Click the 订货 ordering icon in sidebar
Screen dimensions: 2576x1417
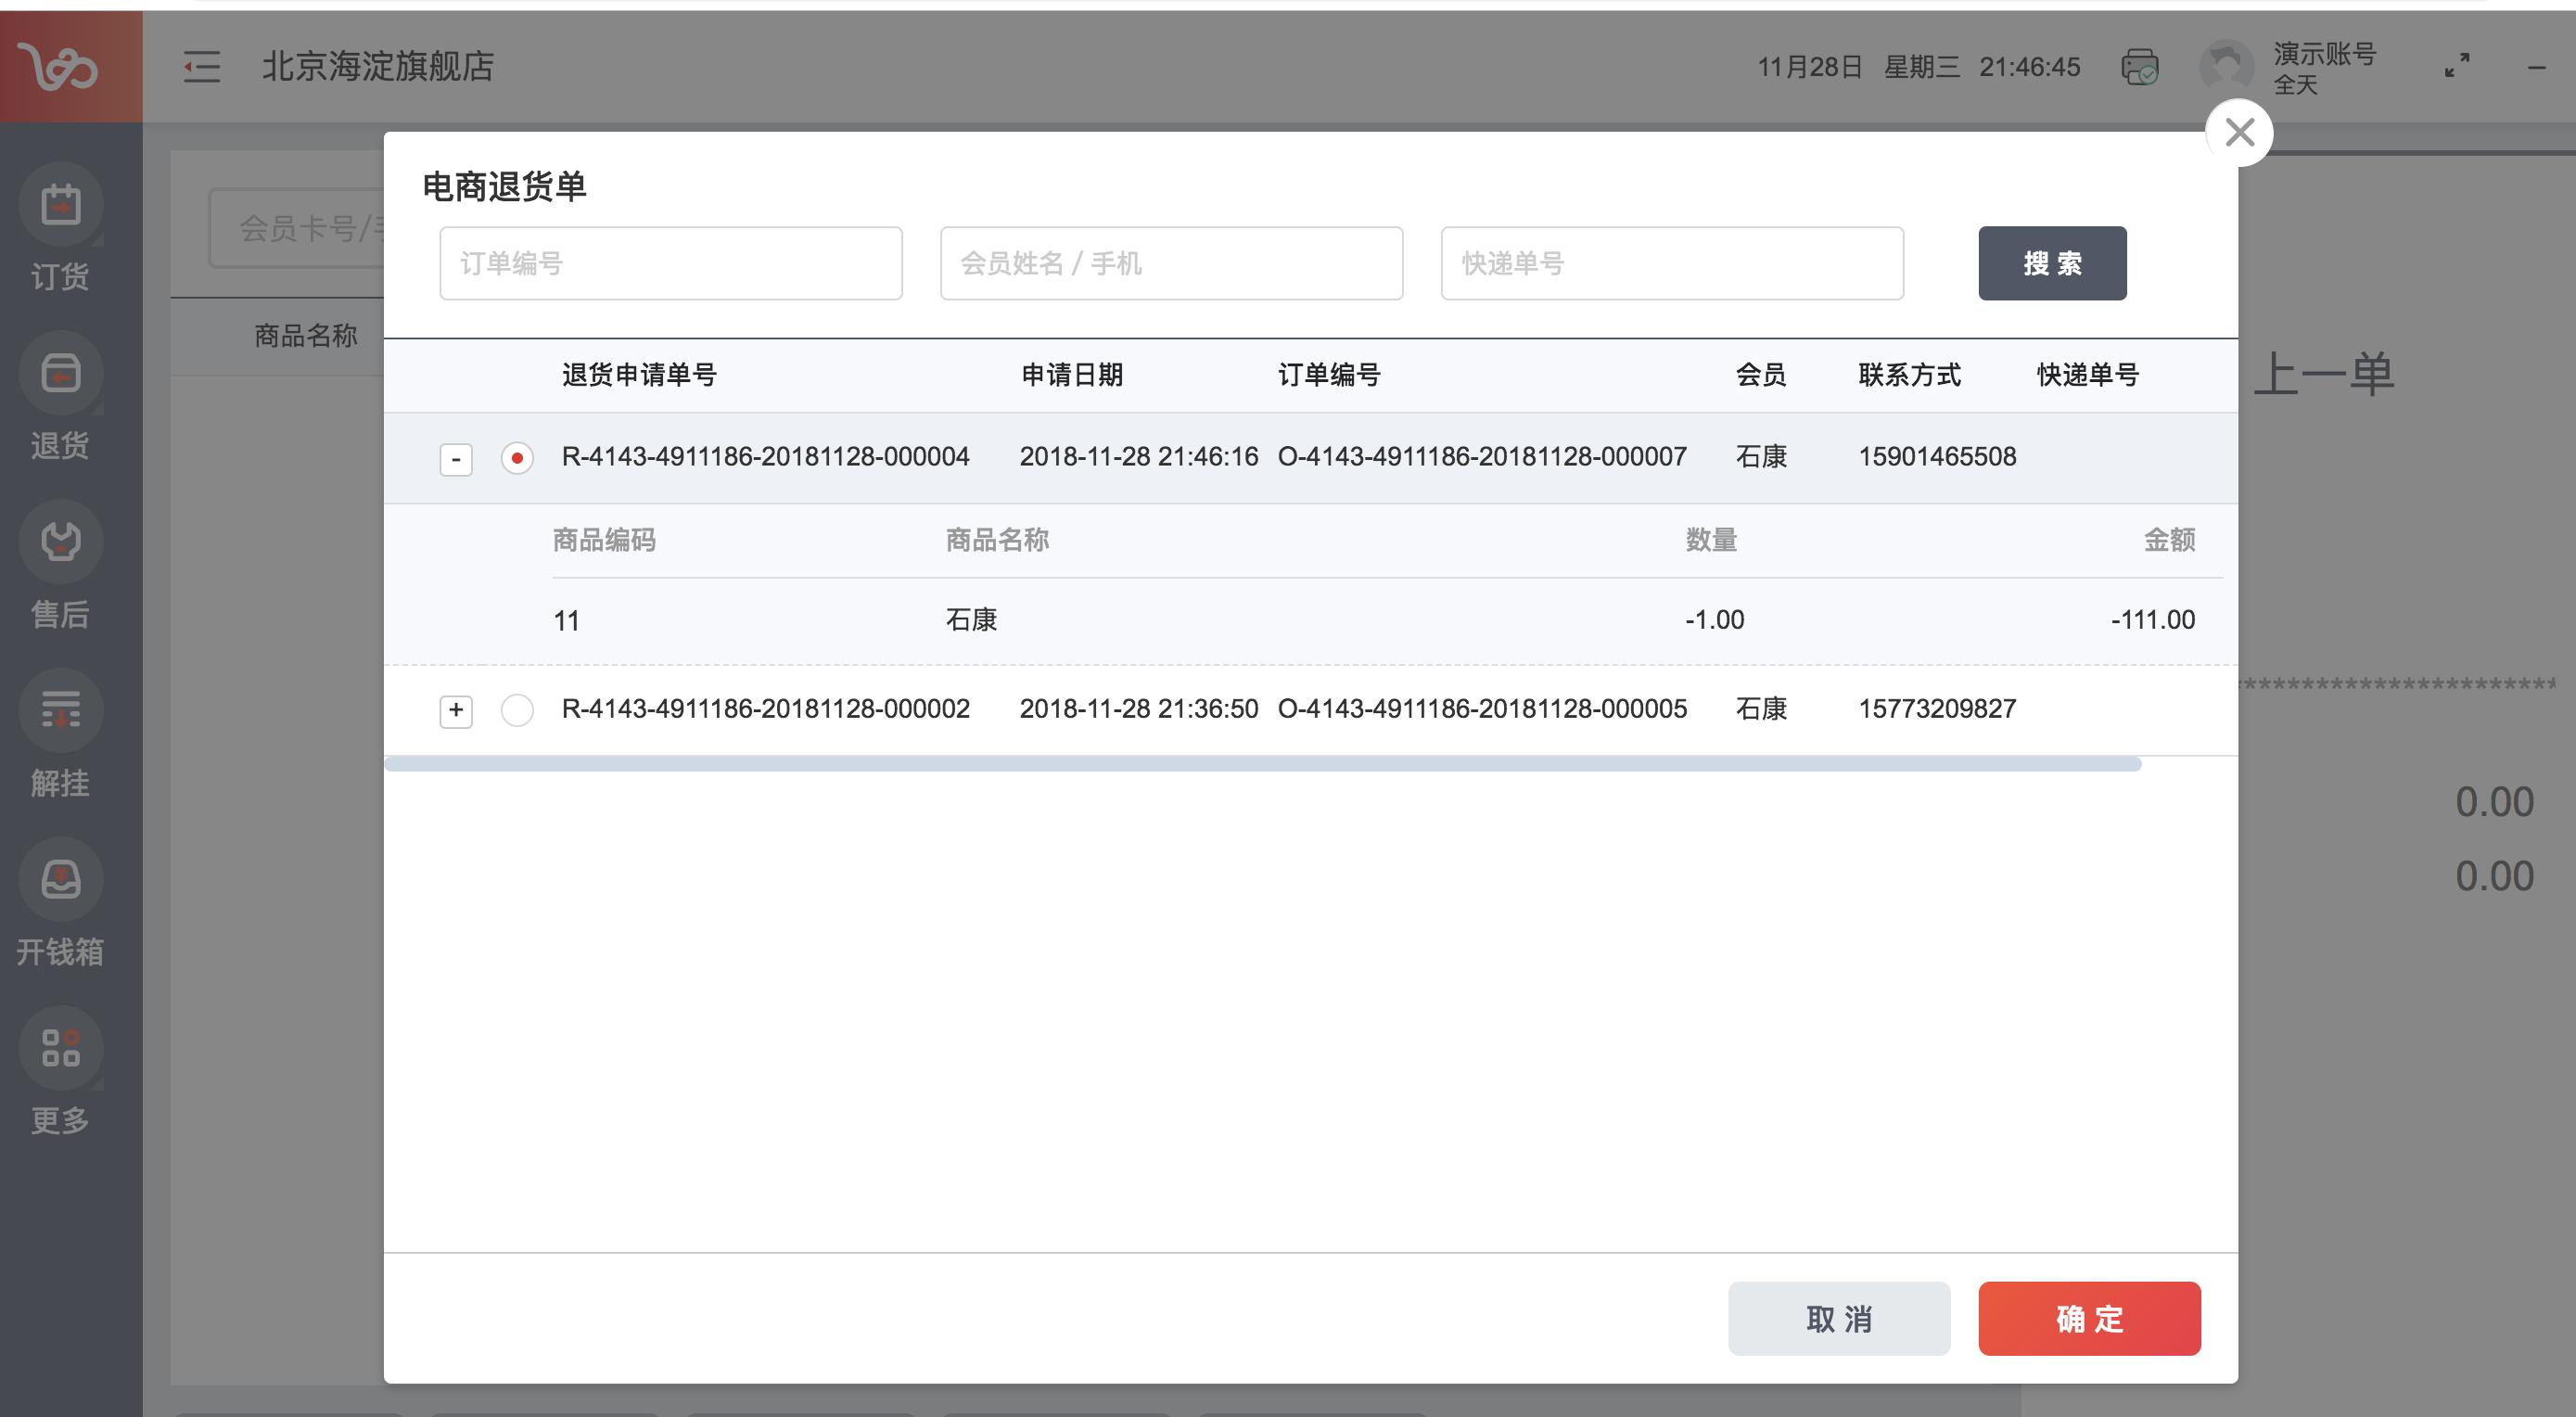(61, 205)
